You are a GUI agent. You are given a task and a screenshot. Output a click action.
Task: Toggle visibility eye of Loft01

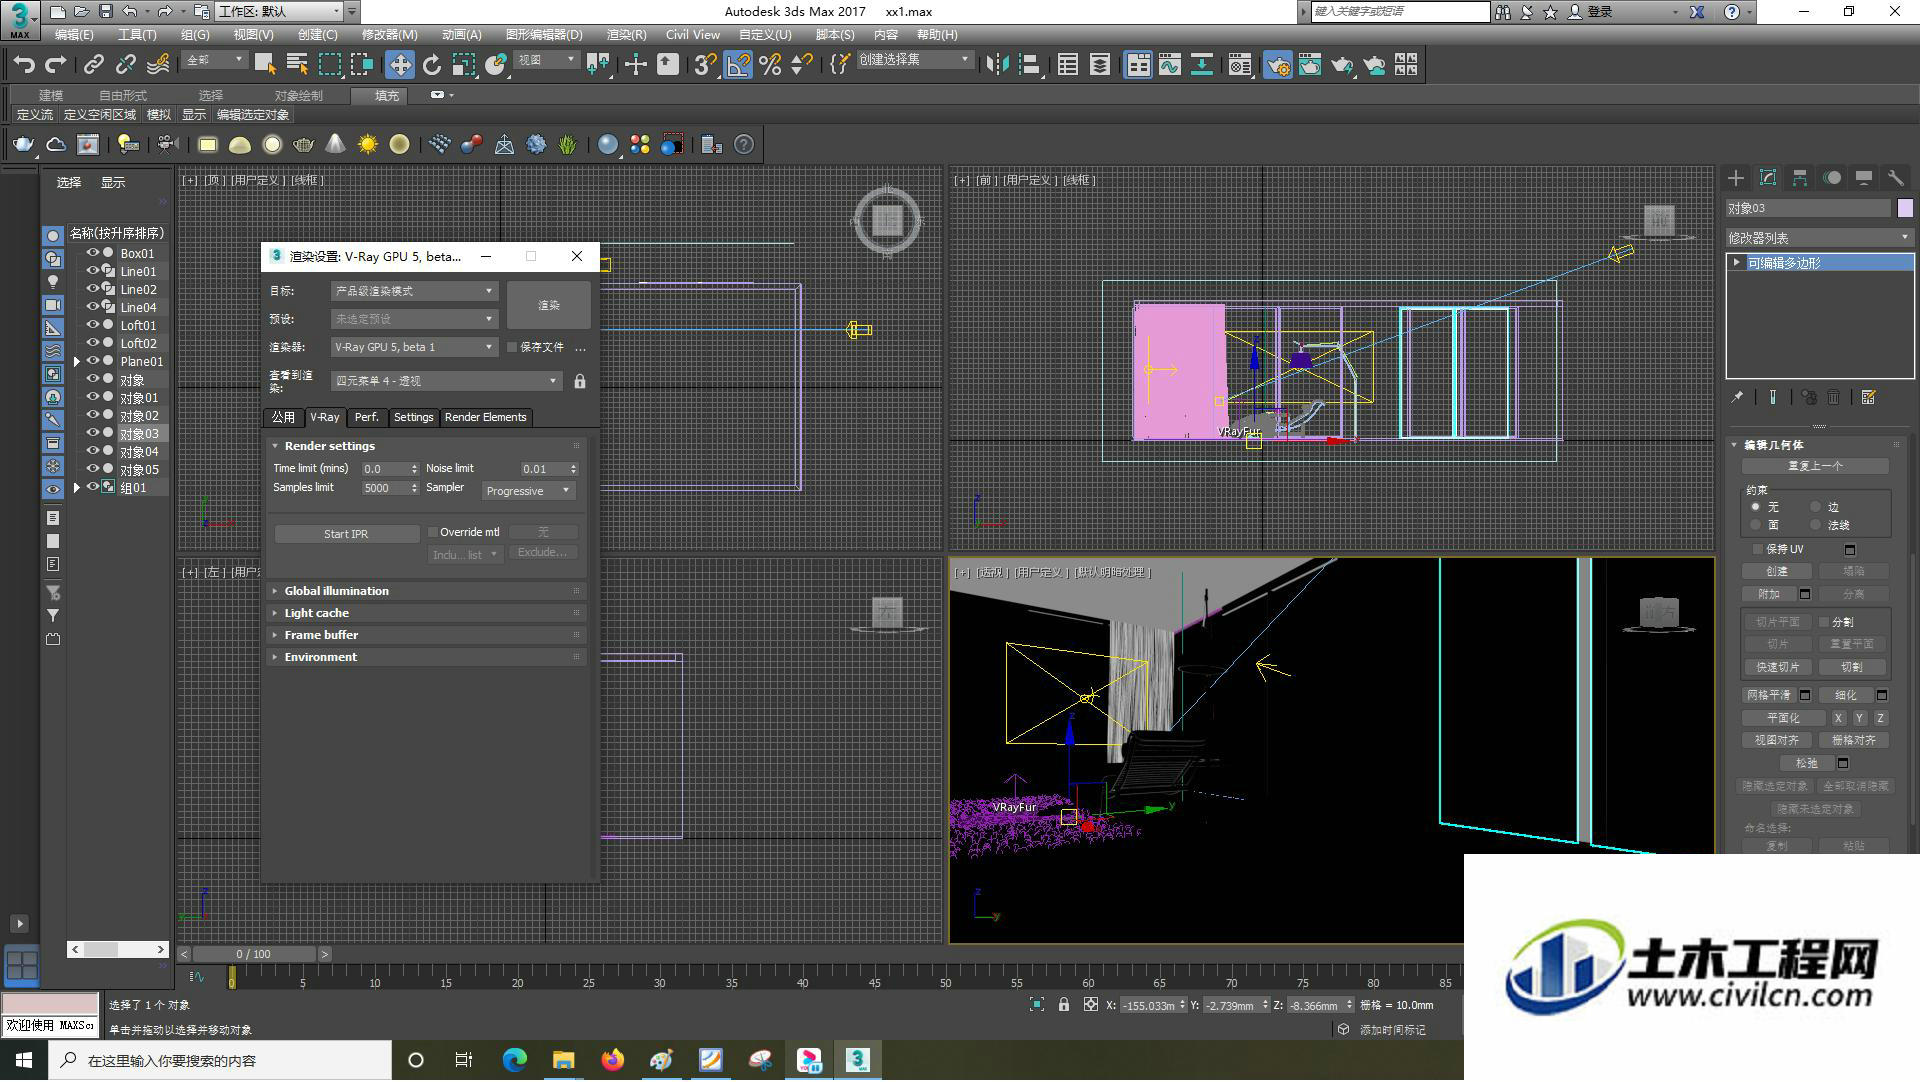pyautogui.click(x=93, y=325)
